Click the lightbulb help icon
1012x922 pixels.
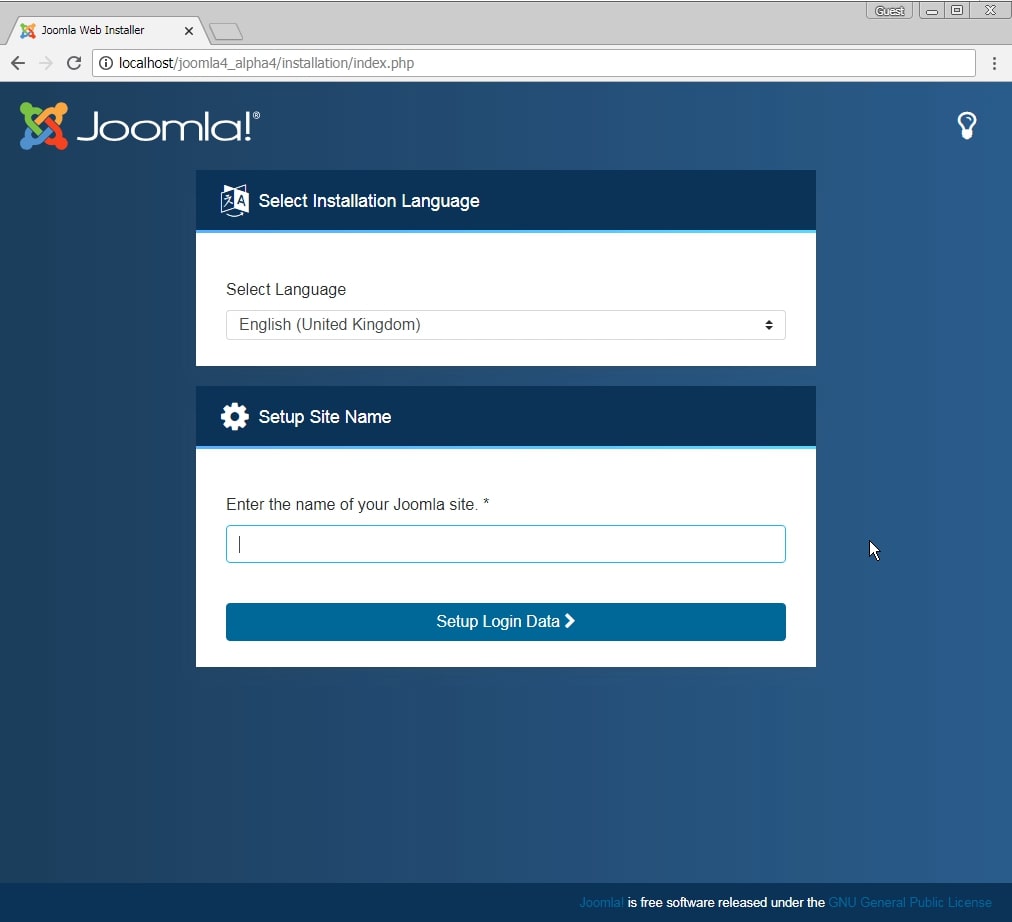(x=966, y=126)
